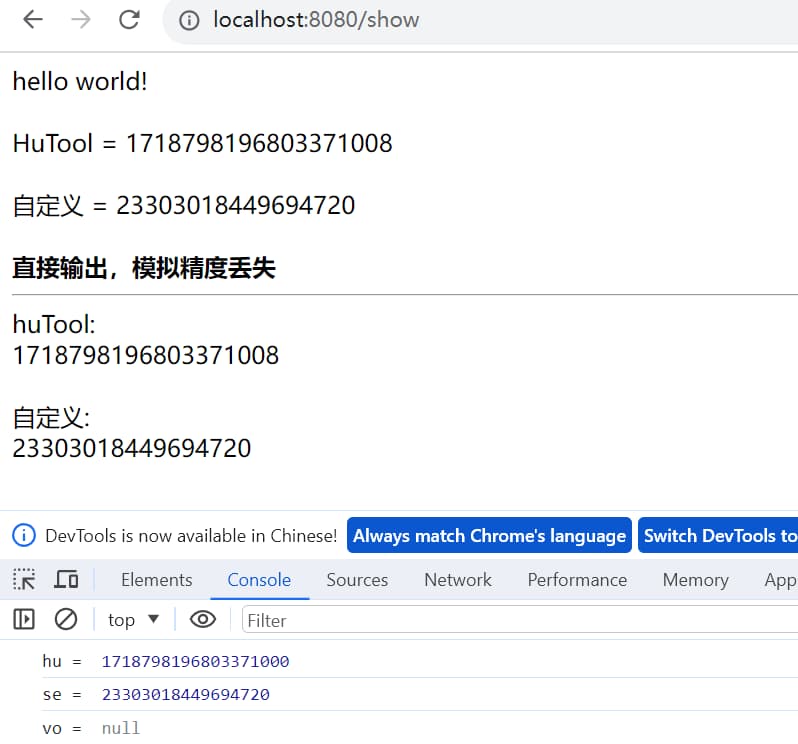This screenshot has height=744, width=798.
Task: Select the Memory tab
Action: 695,580
